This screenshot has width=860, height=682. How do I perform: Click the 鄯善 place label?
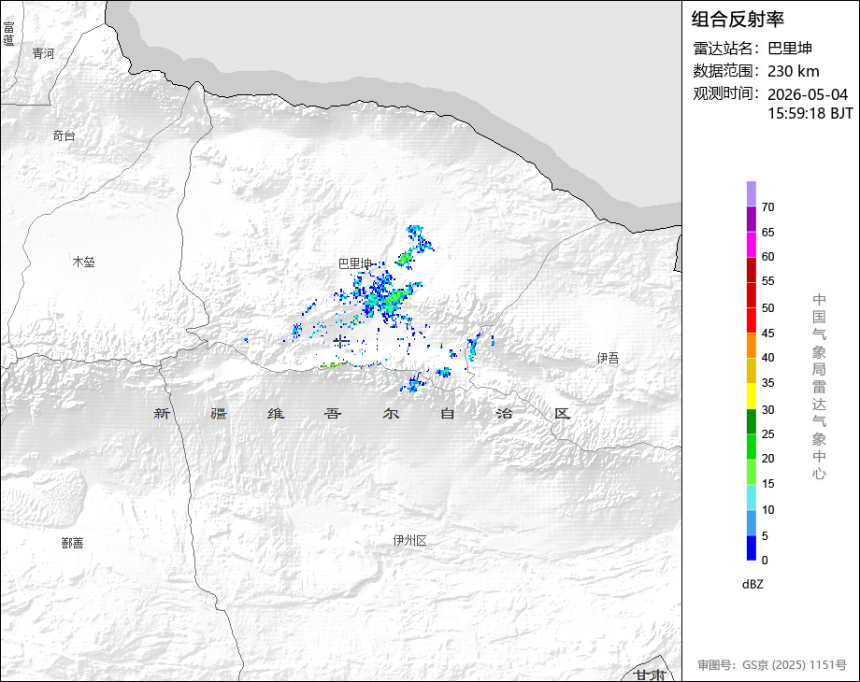tap(72, 543)
